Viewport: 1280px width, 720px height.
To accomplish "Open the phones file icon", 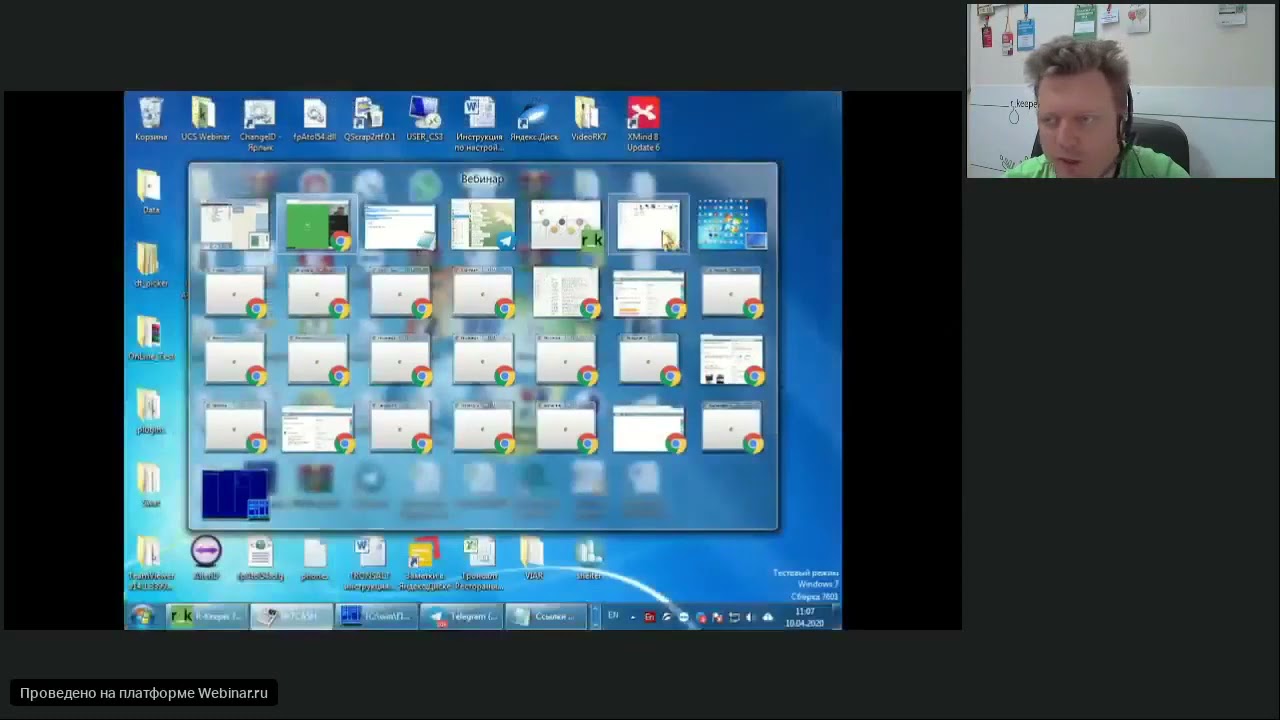I will pos(315,557).
